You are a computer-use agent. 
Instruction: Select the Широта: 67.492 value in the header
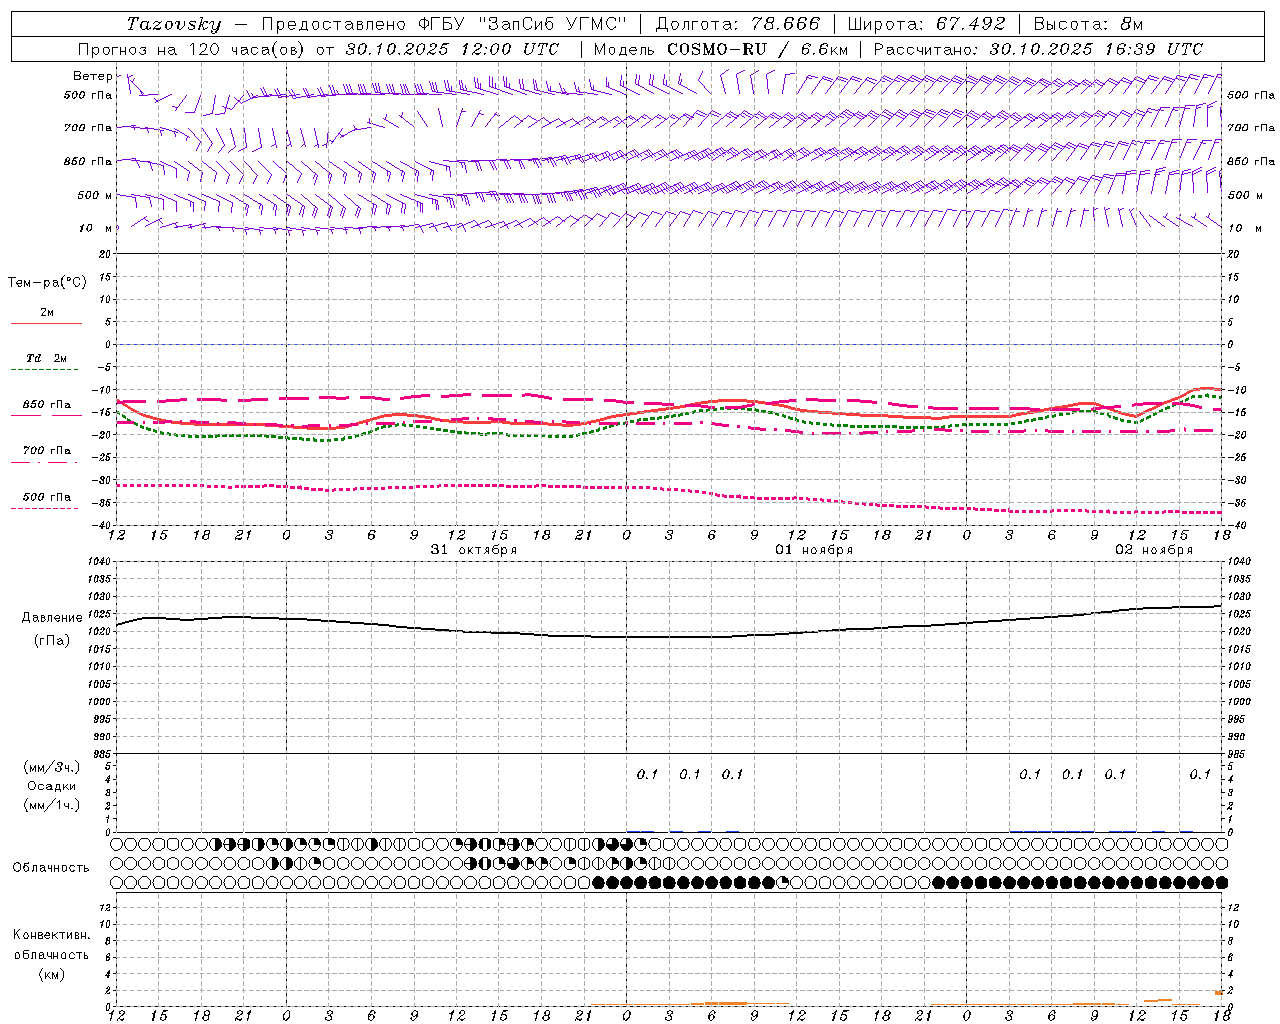point(926,24)
